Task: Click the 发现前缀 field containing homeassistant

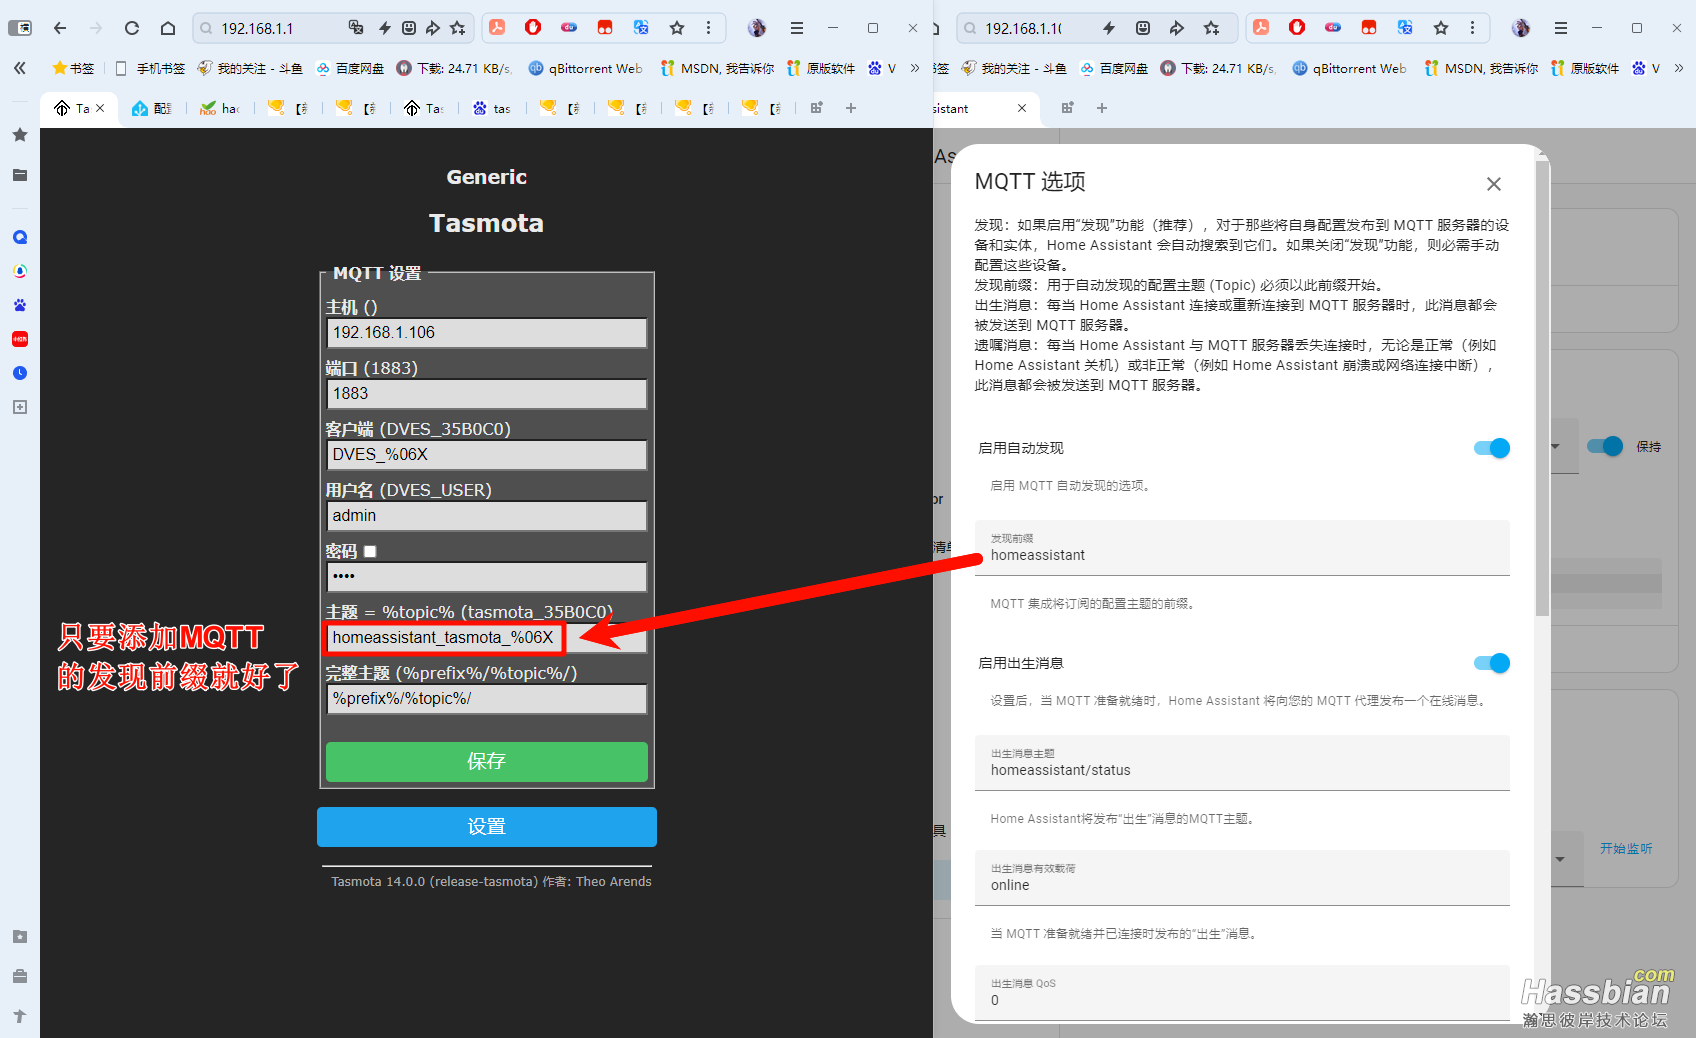Action: 1242,548
